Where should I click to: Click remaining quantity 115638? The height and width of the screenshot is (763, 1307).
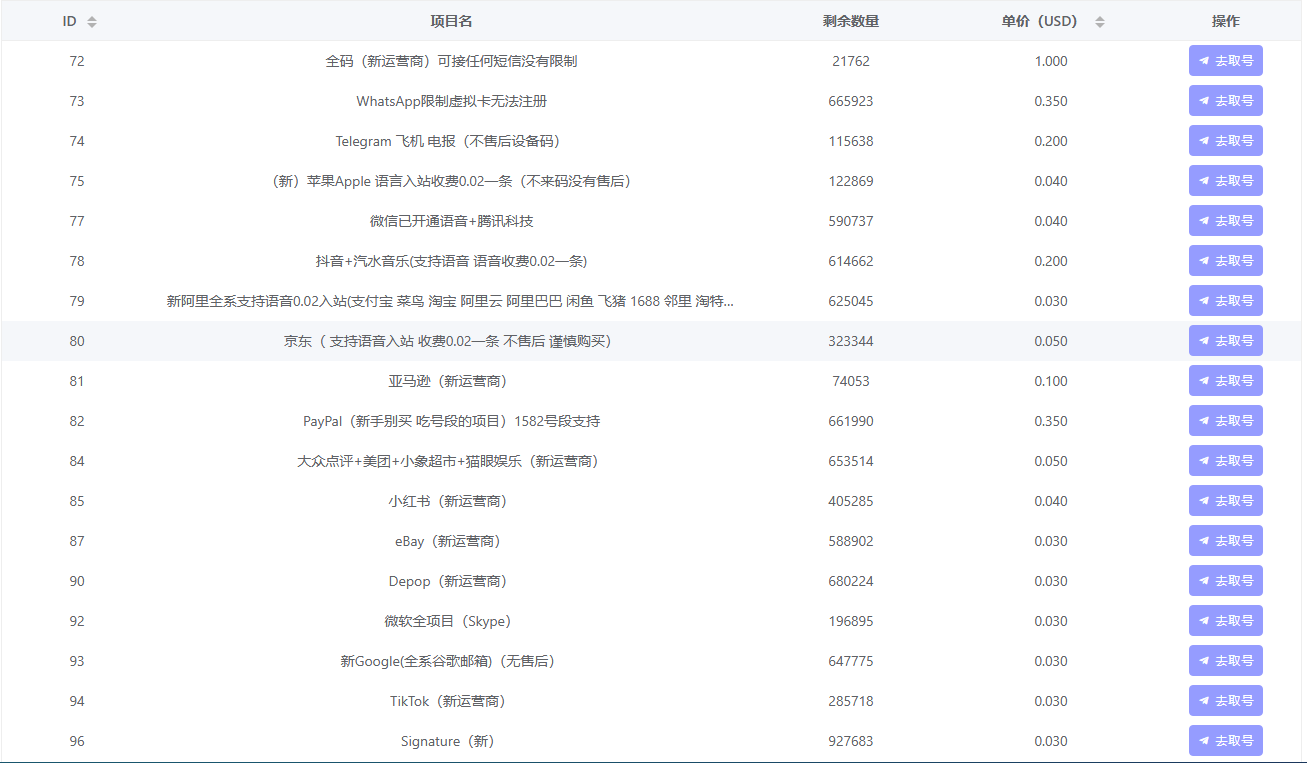pos(851,141)
